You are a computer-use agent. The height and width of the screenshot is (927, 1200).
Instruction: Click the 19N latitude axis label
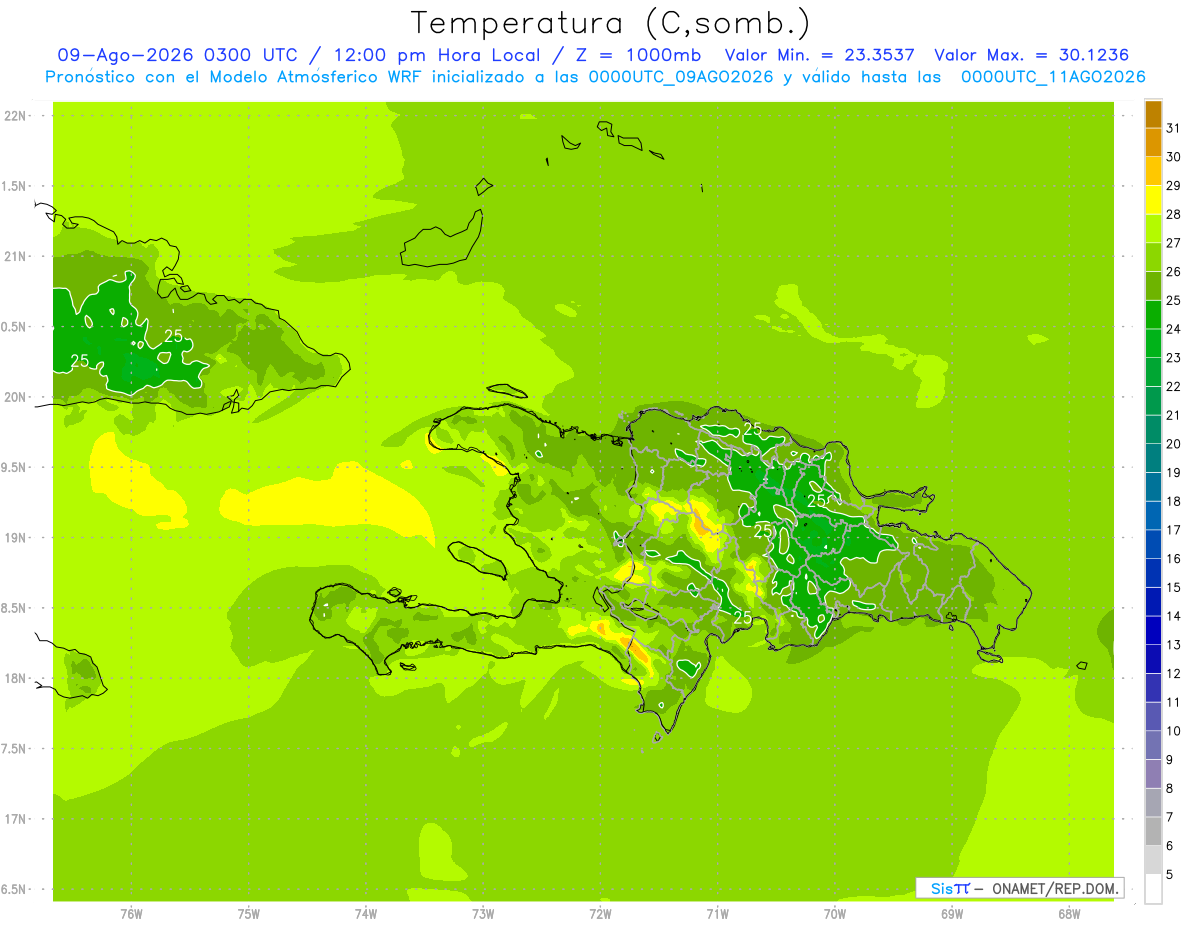[16, 538]
